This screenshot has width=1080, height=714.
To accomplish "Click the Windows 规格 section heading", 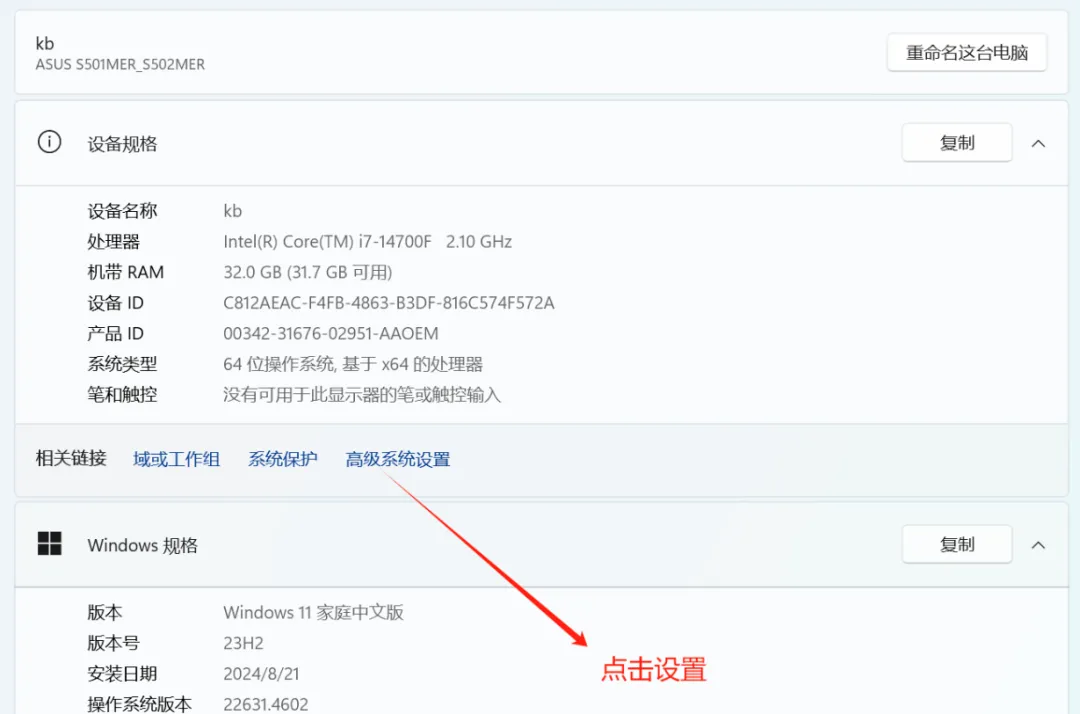I will tap(143, 545).
